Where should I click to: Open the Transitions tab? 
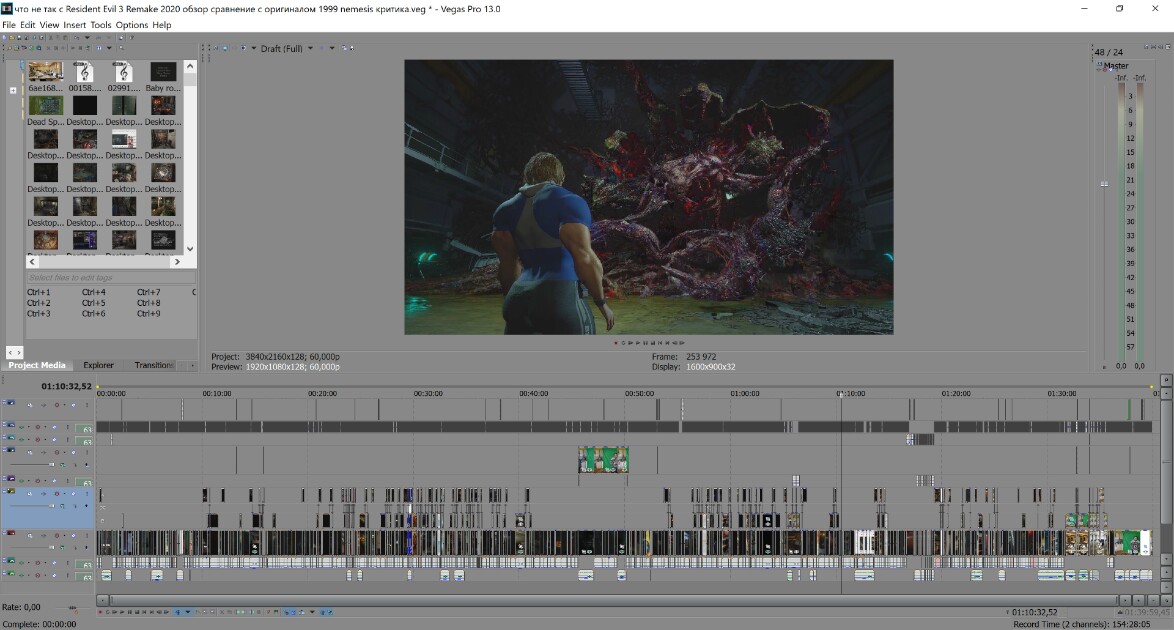[153, 365]
